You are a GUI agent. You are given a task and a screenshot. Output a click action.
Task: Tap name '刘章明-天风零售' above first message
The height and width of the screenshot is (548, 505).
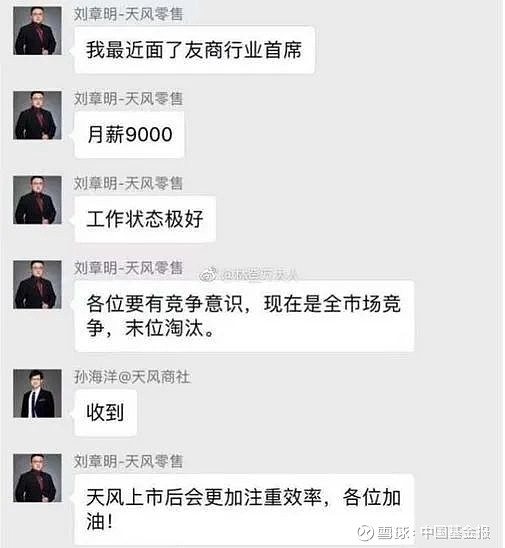pos(128,14)
